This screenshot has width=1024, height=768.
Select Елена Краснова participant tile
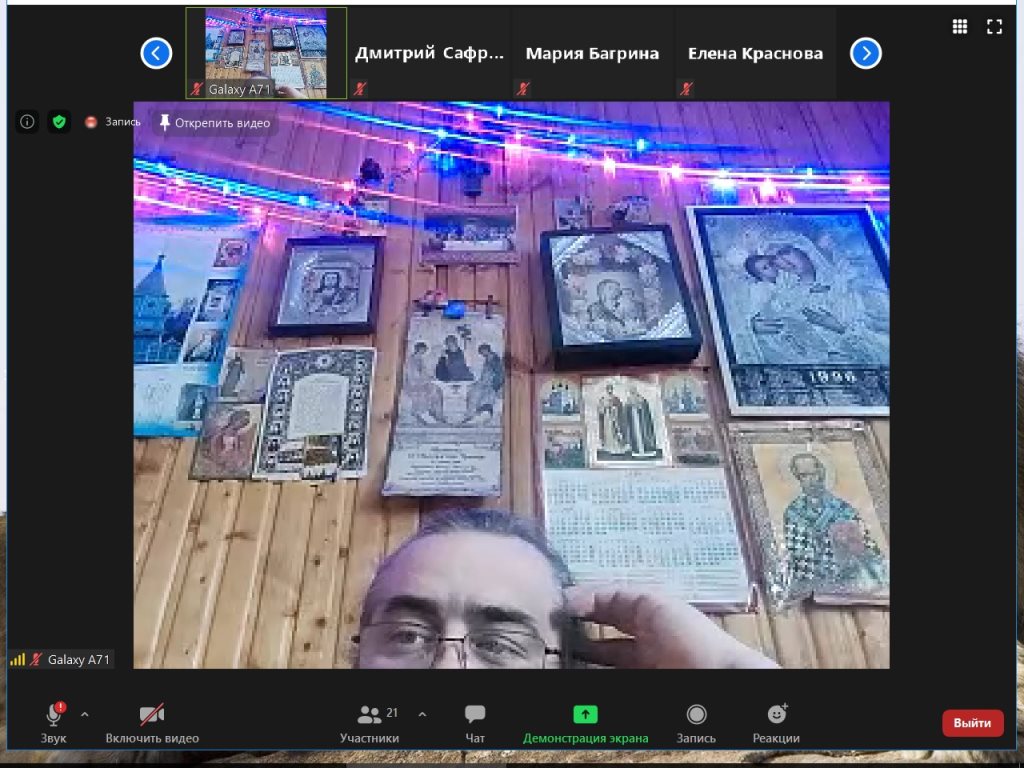tap(756, 53)
